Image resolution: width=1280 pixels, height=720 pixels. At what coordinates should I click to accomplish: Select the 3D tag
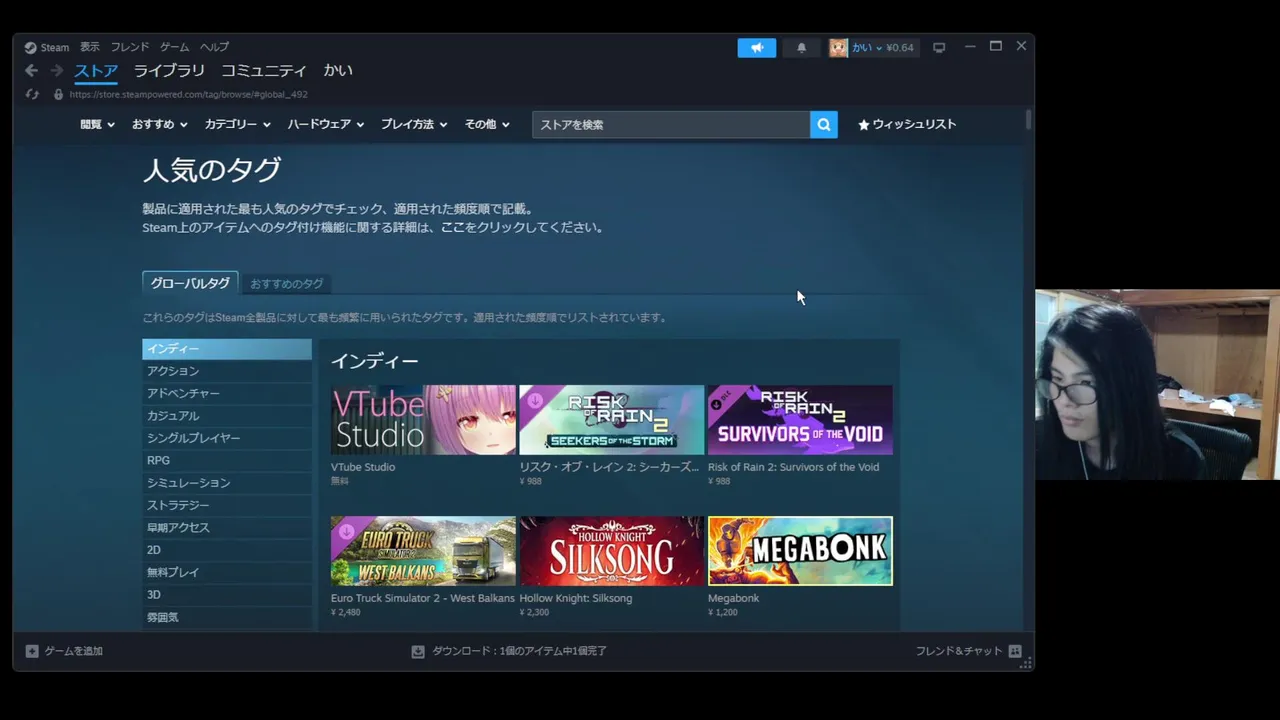227,595
